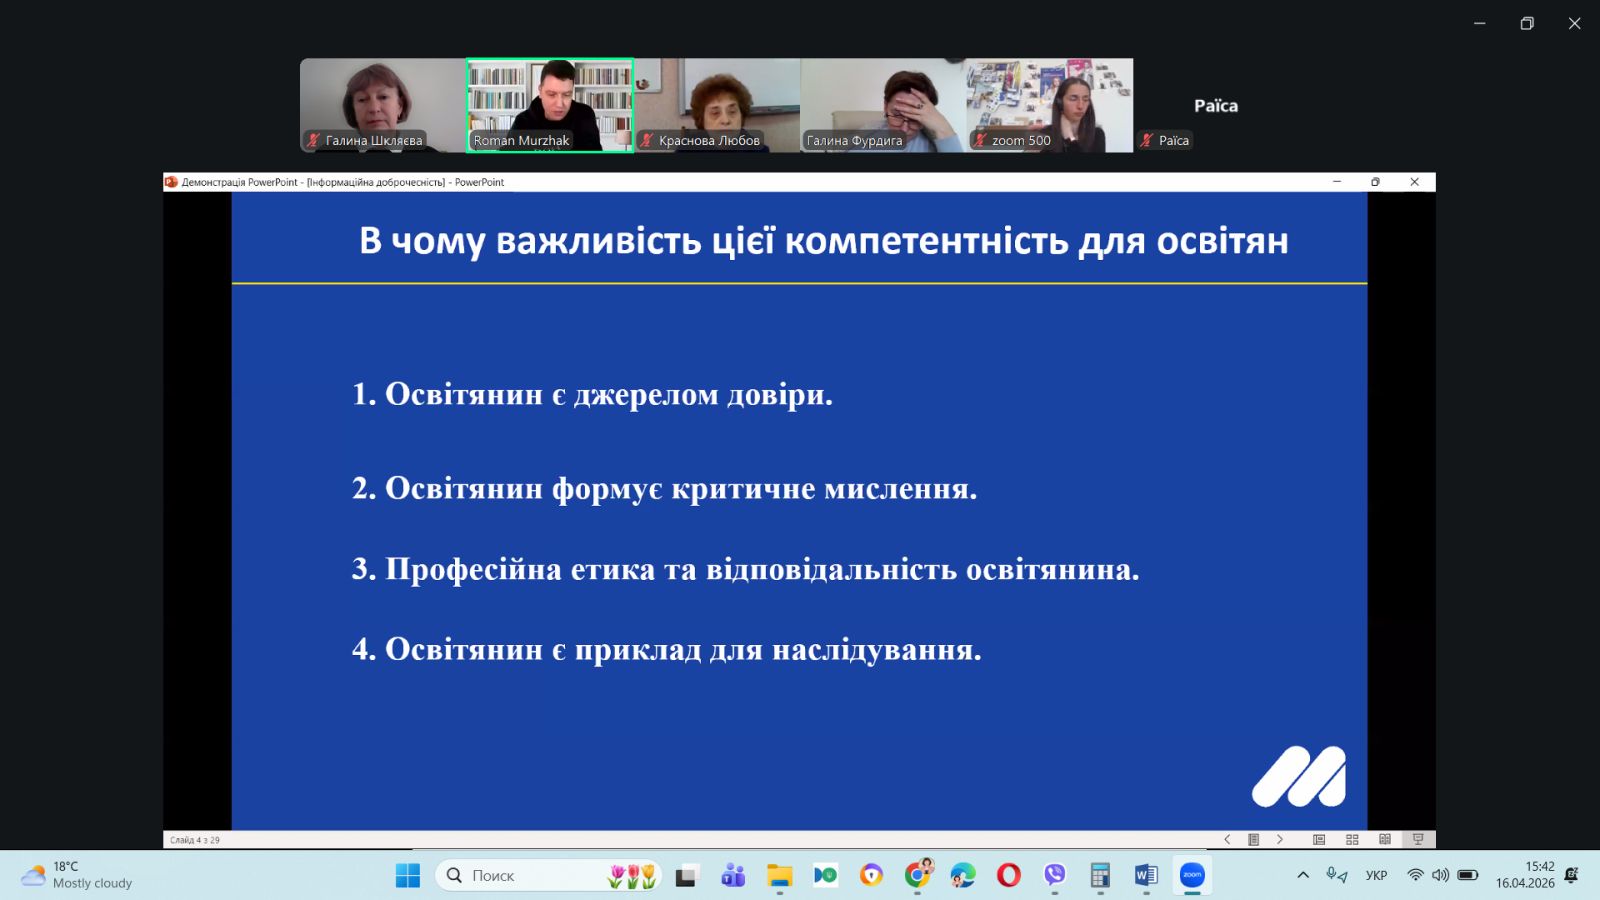This screenshot has height=900, width=1600.
Task: Switch to Normal view in status bar
Action: pos(1319,840)
